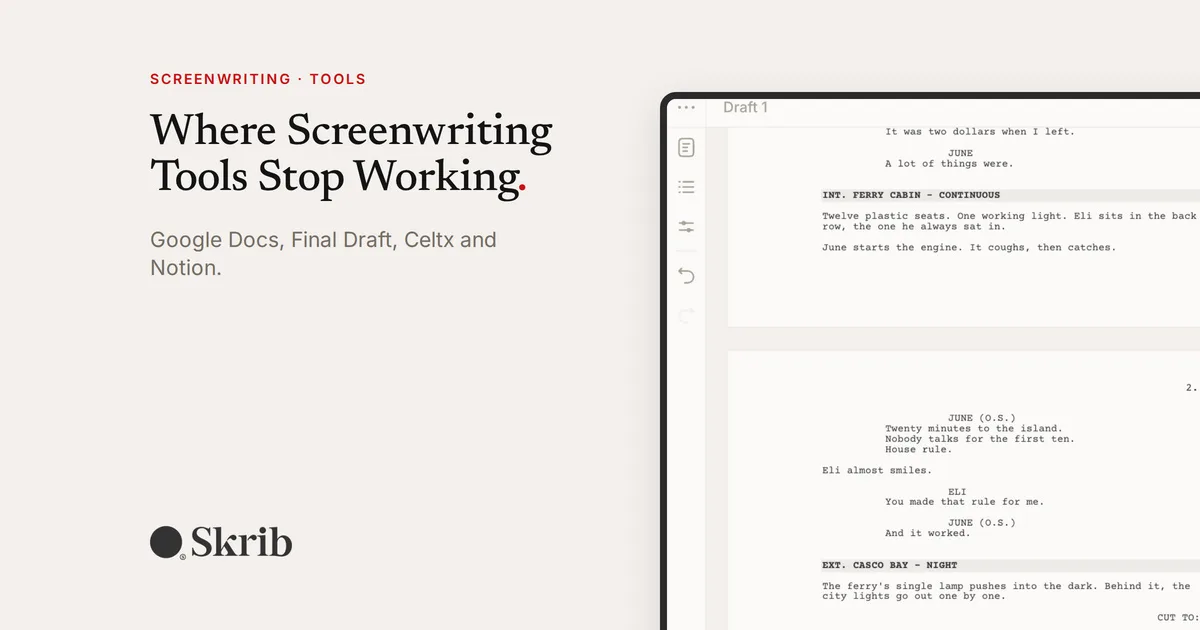Click 'Twelve plastic seats' action paragraph
The height and width of the screenshot is (630, 1200).
point(1010,221)
